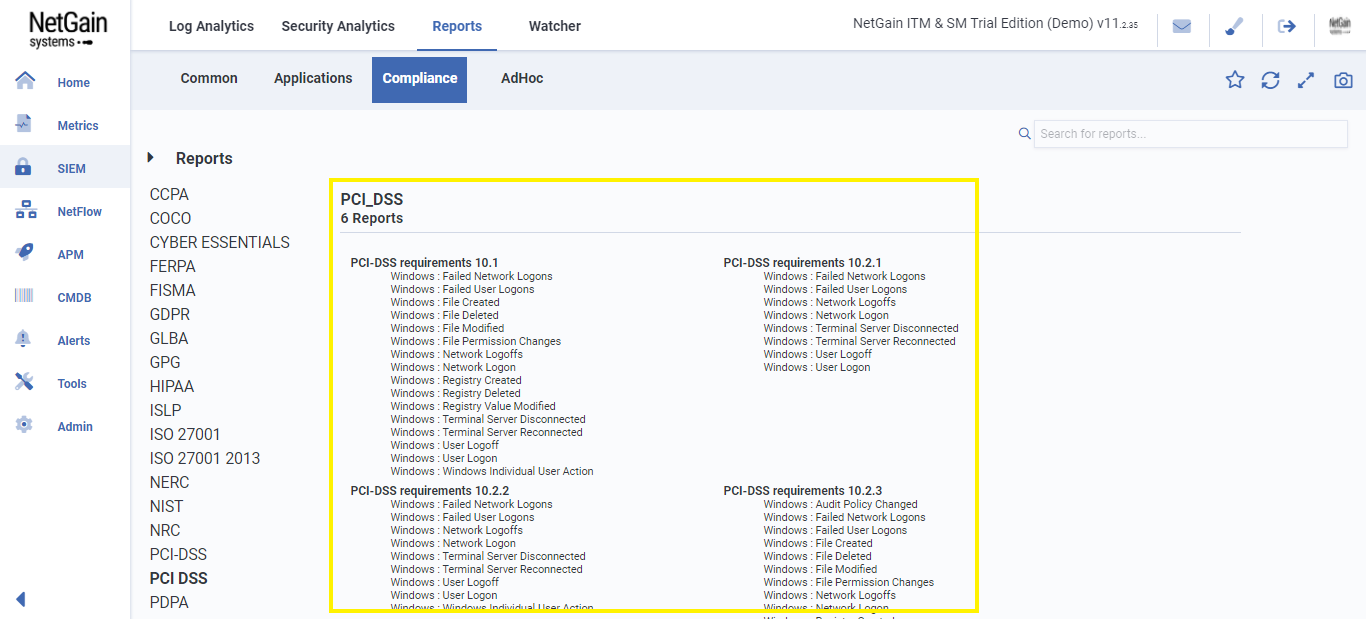Open PCI-DSS requirements 10.1 report

click(424, 263)
